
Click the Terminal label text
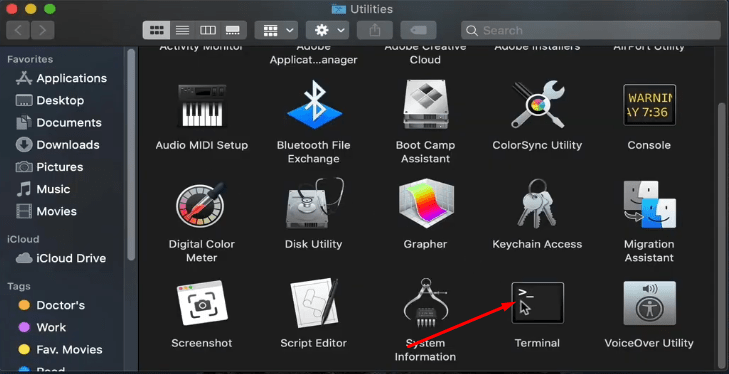coord(537,343)
